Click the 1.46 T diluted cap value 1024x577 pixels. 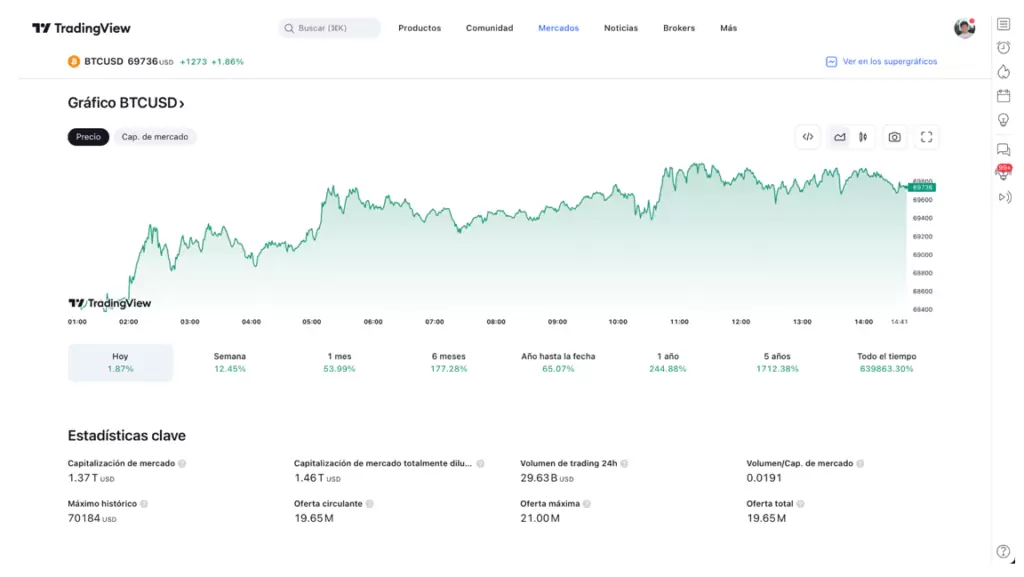[317, 478]
